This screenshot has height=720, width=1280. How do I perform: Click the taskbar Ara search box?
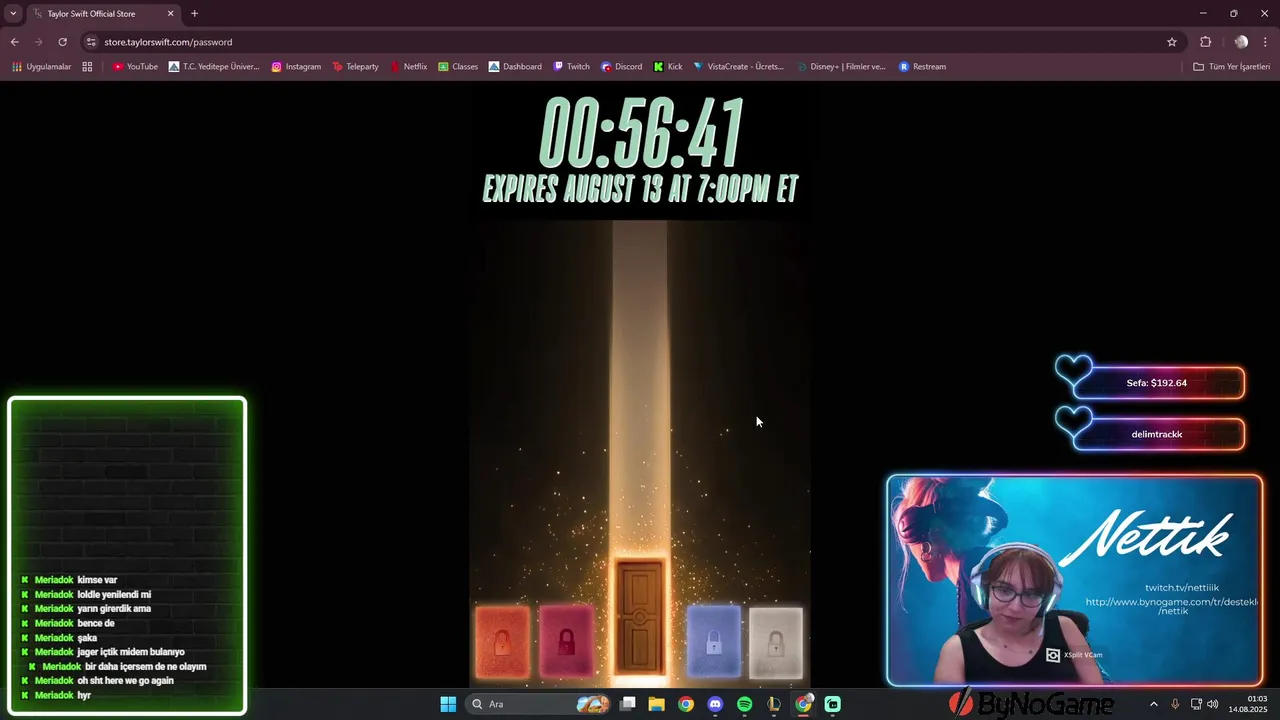pos(539,704)
